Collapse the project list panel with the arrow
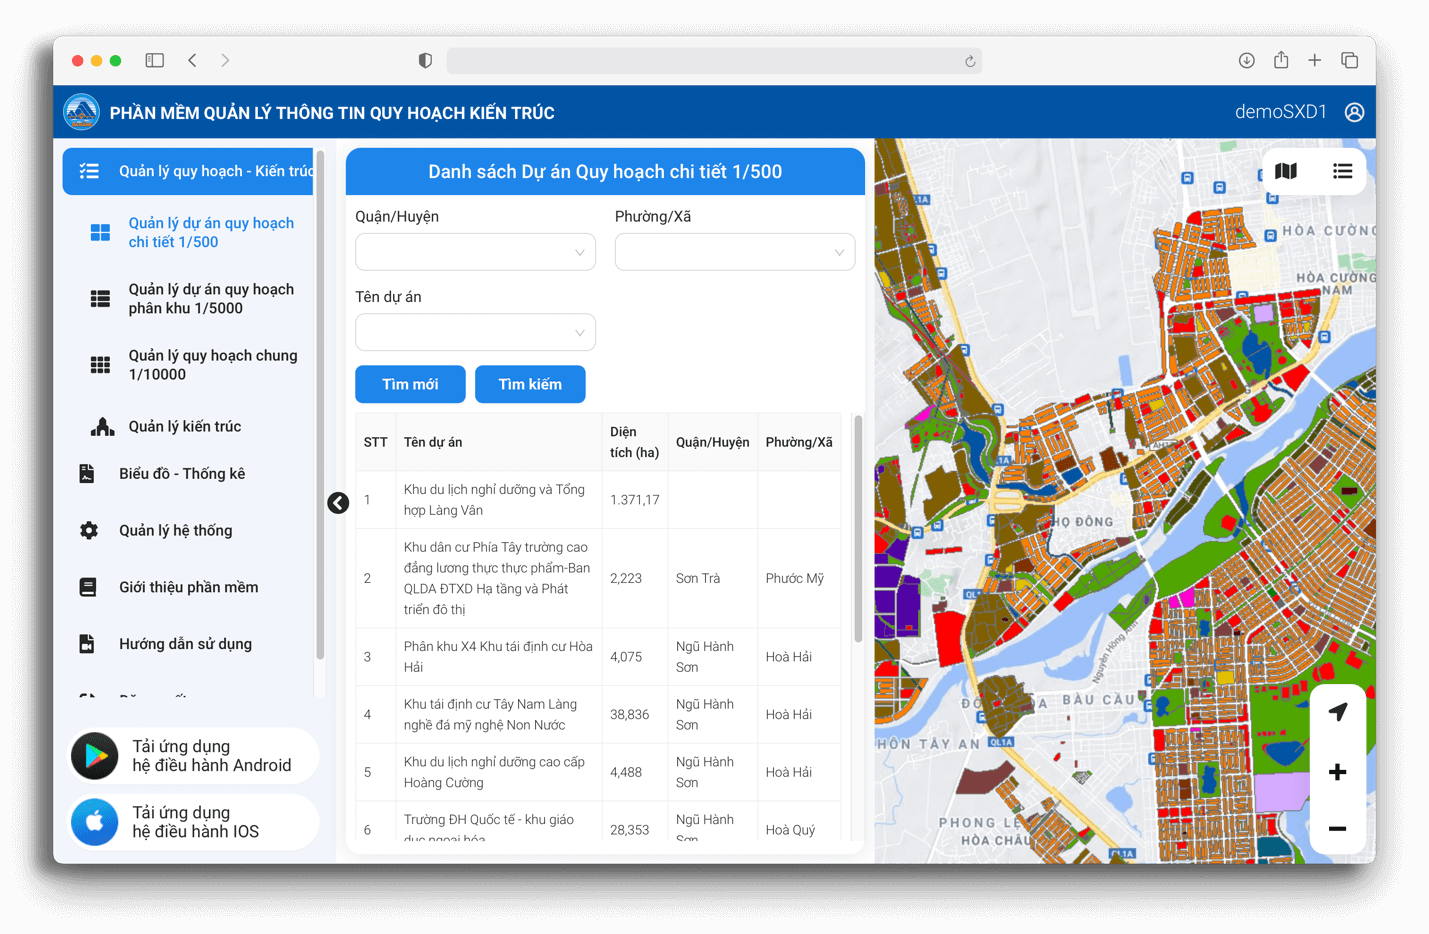The height and width of the screenshot is (934, 1429). coord(338,502)
